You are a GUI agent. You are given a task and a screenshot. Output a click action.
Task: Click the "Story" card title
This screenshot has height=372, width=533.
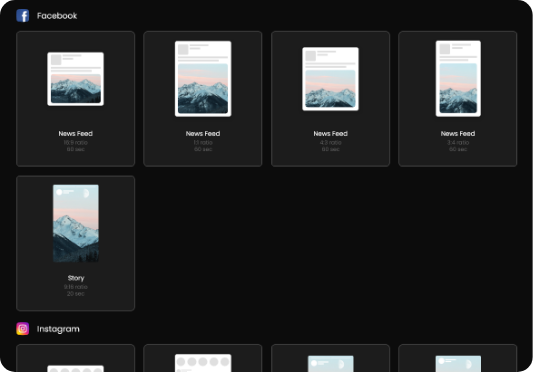click(x=76, y=278)
